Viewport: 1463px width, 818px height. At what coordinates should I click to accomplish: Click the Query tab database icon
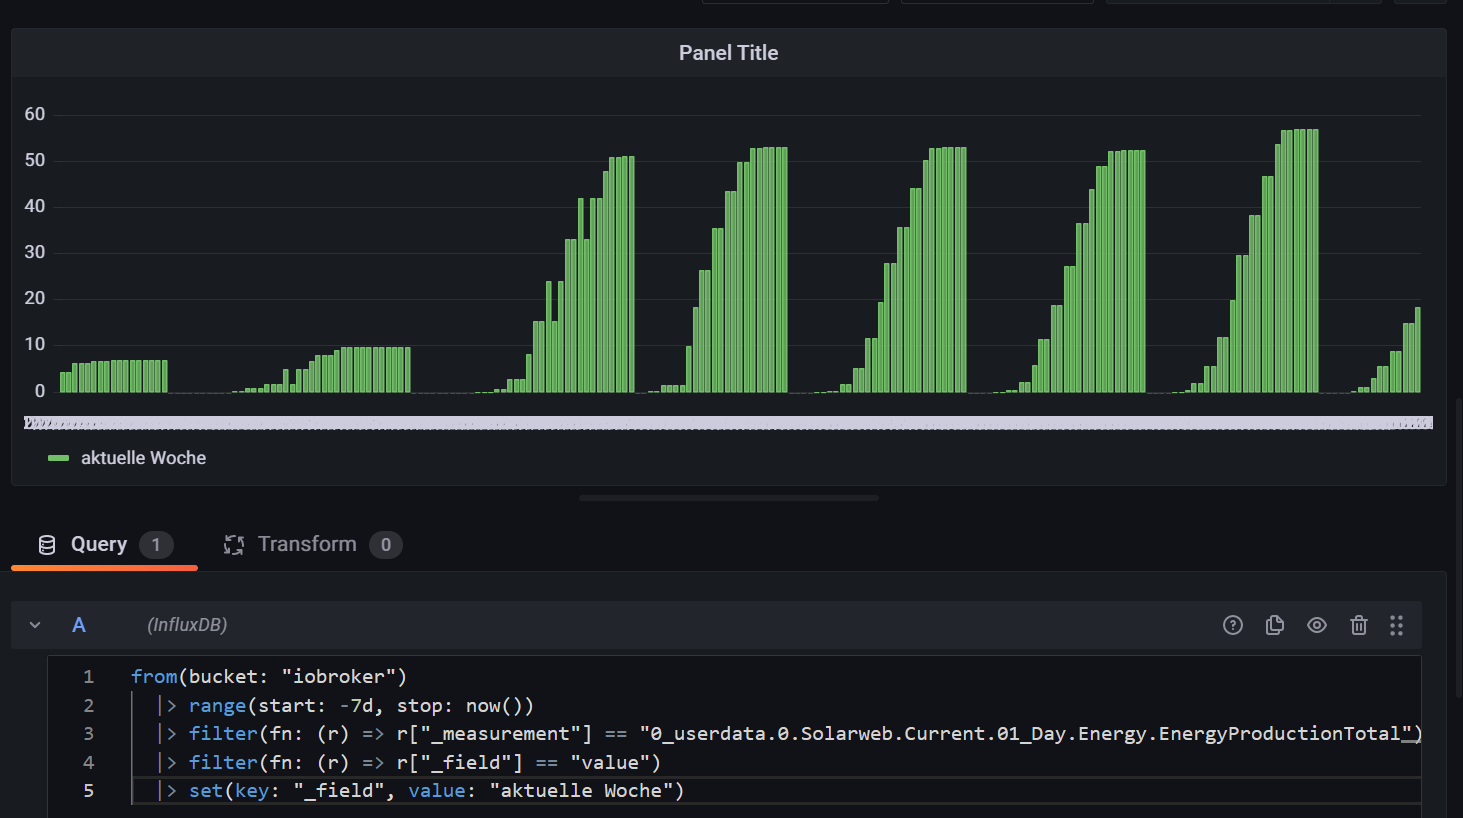[x=47, y=545]
